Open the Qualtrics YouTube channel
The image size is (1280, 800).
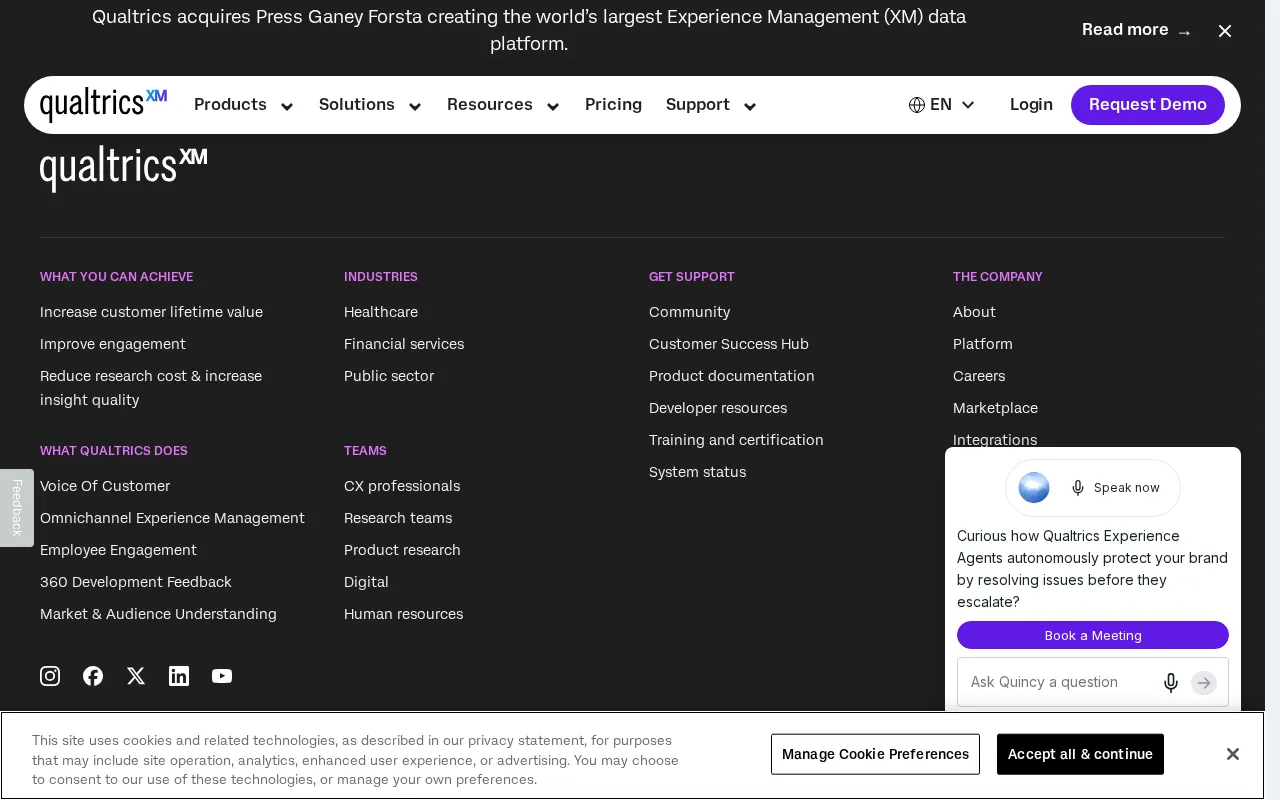pyautogui.click(x=222, y=676)
